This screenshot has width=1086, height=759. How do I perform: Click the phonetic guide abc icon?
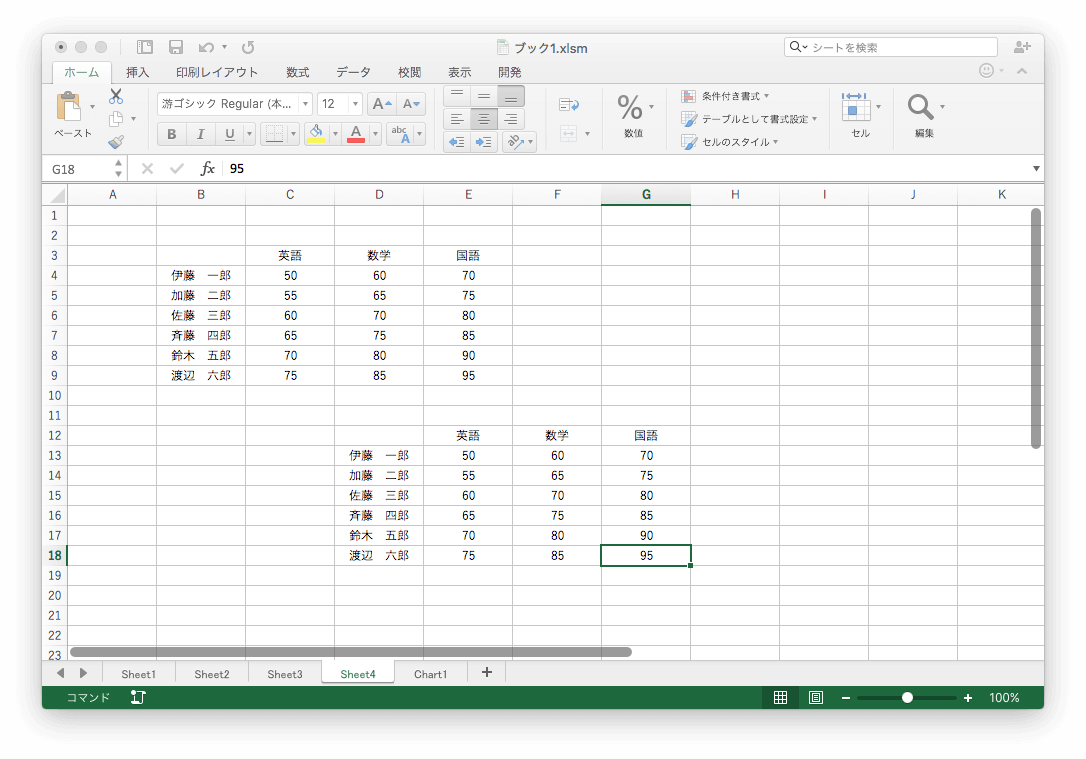[400, 134]
